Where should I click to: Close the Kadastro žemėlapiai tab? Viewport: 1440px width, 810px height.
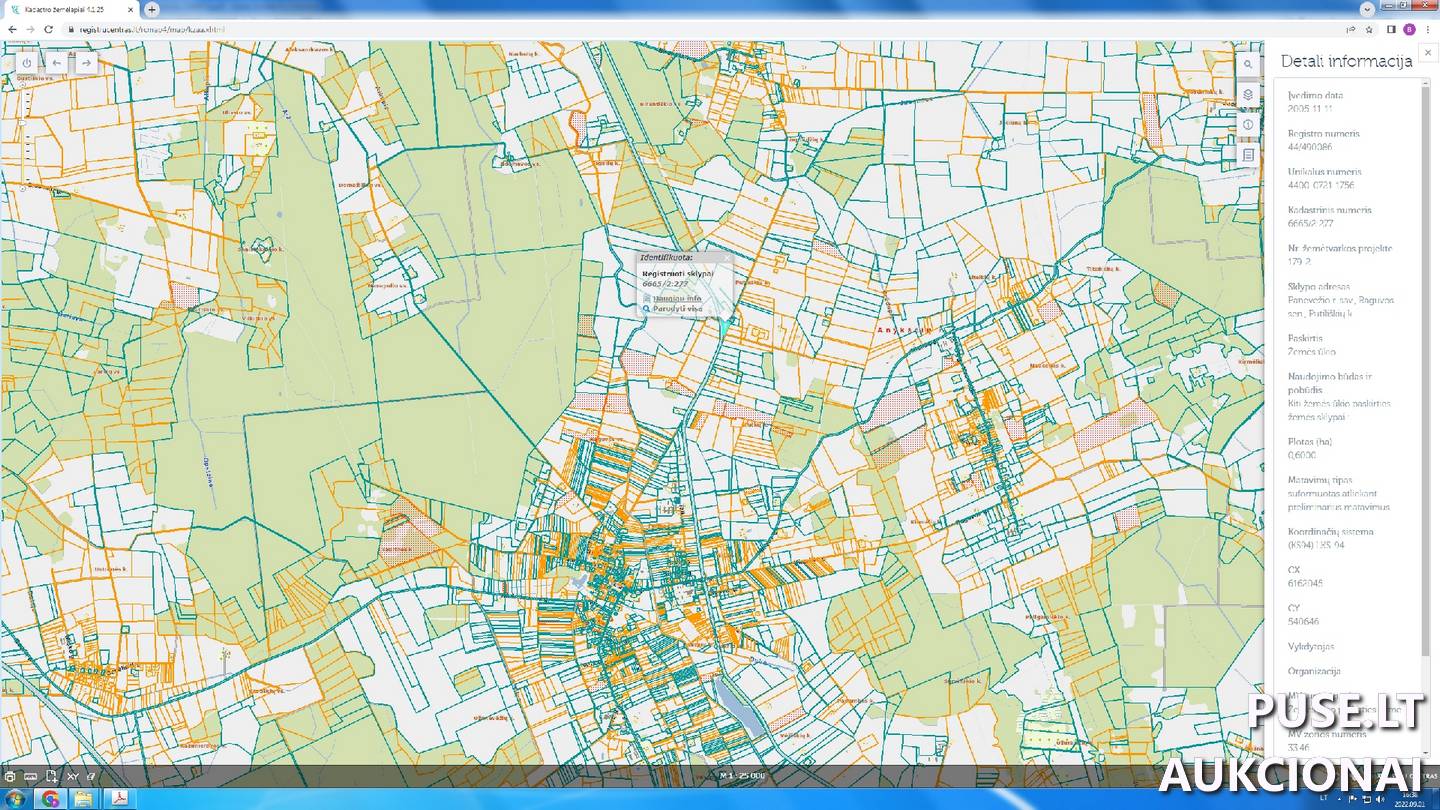[129, 9]
